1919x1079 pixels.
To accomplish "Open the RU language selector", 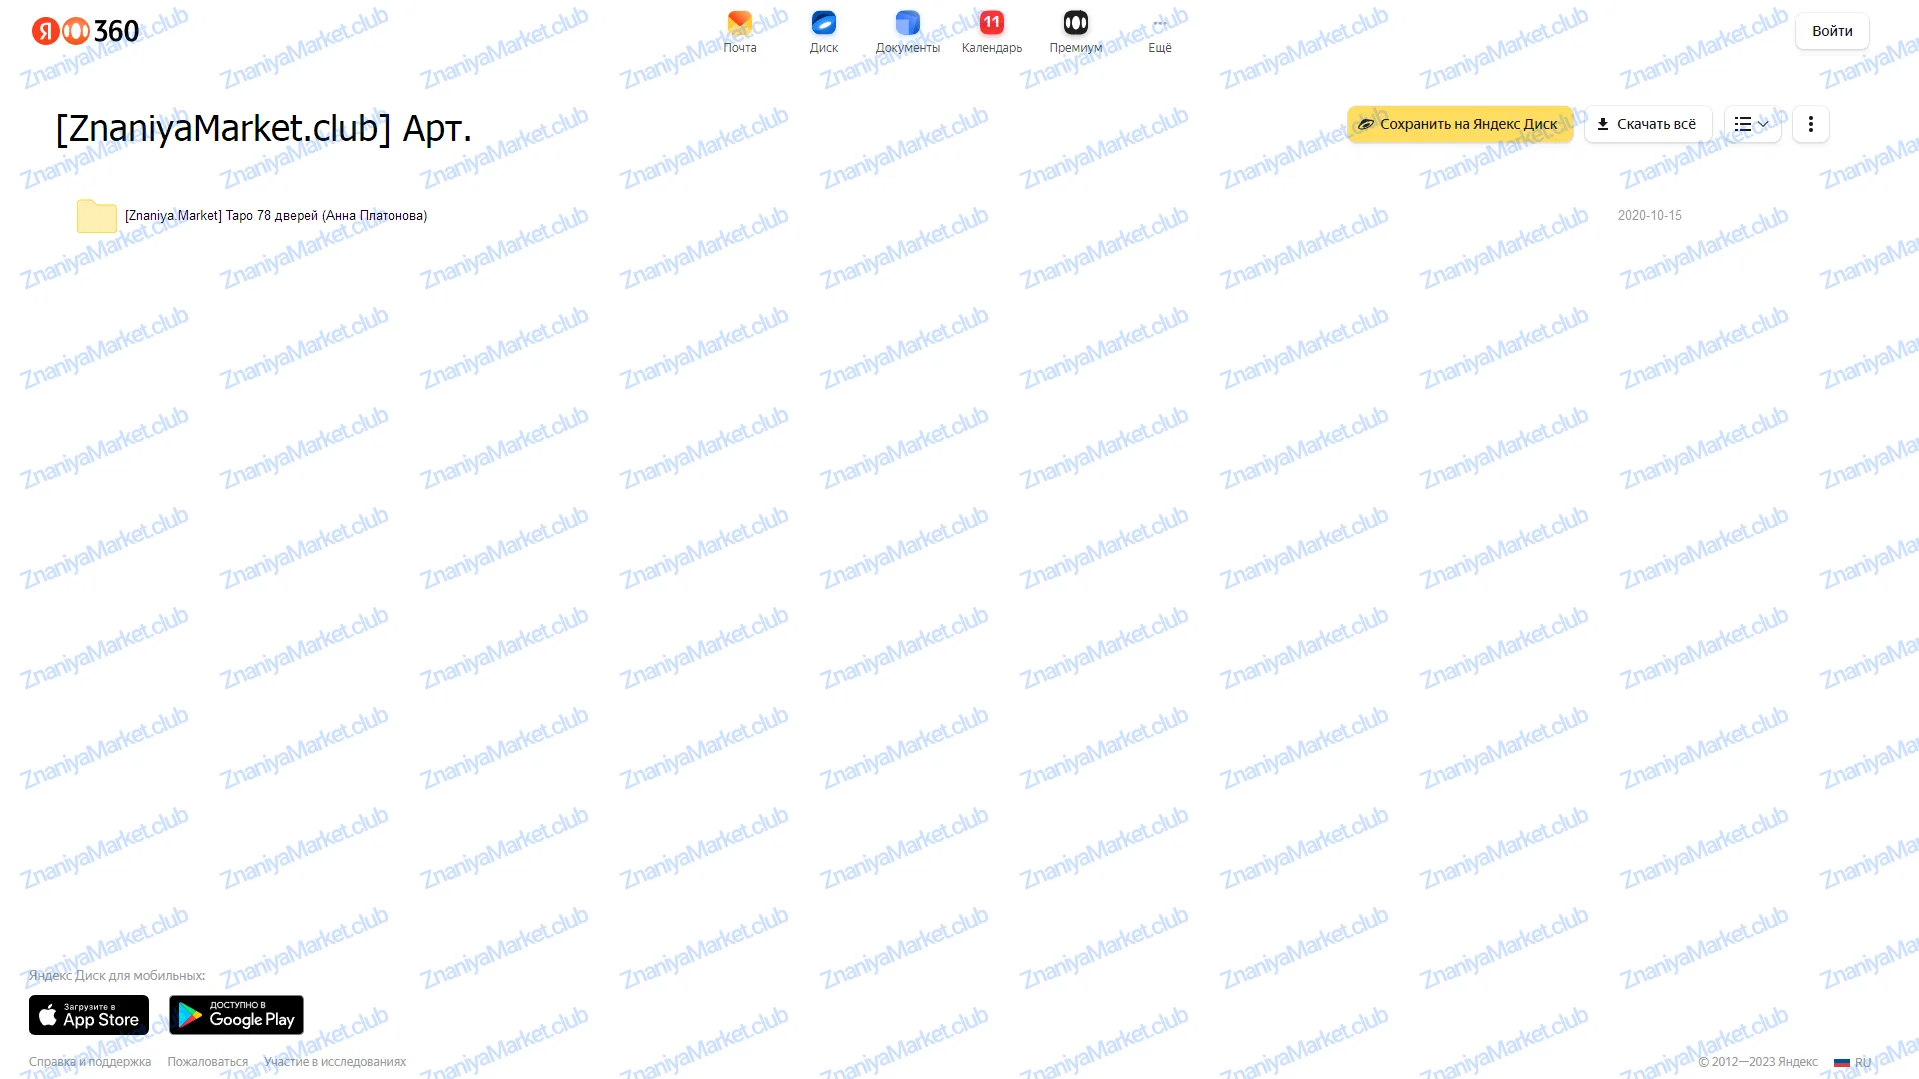I will 1853,1062.
